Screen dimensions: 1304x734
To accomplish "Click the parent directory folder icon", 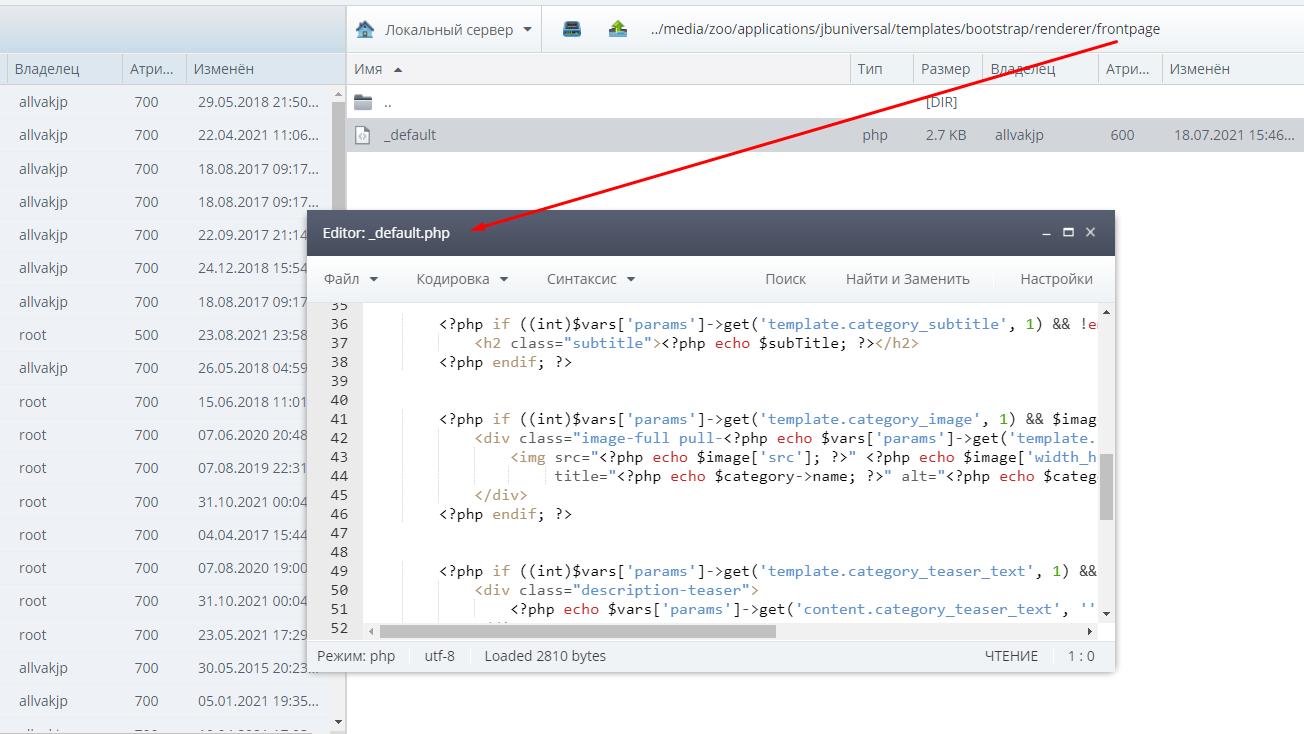I will point(363,102).
